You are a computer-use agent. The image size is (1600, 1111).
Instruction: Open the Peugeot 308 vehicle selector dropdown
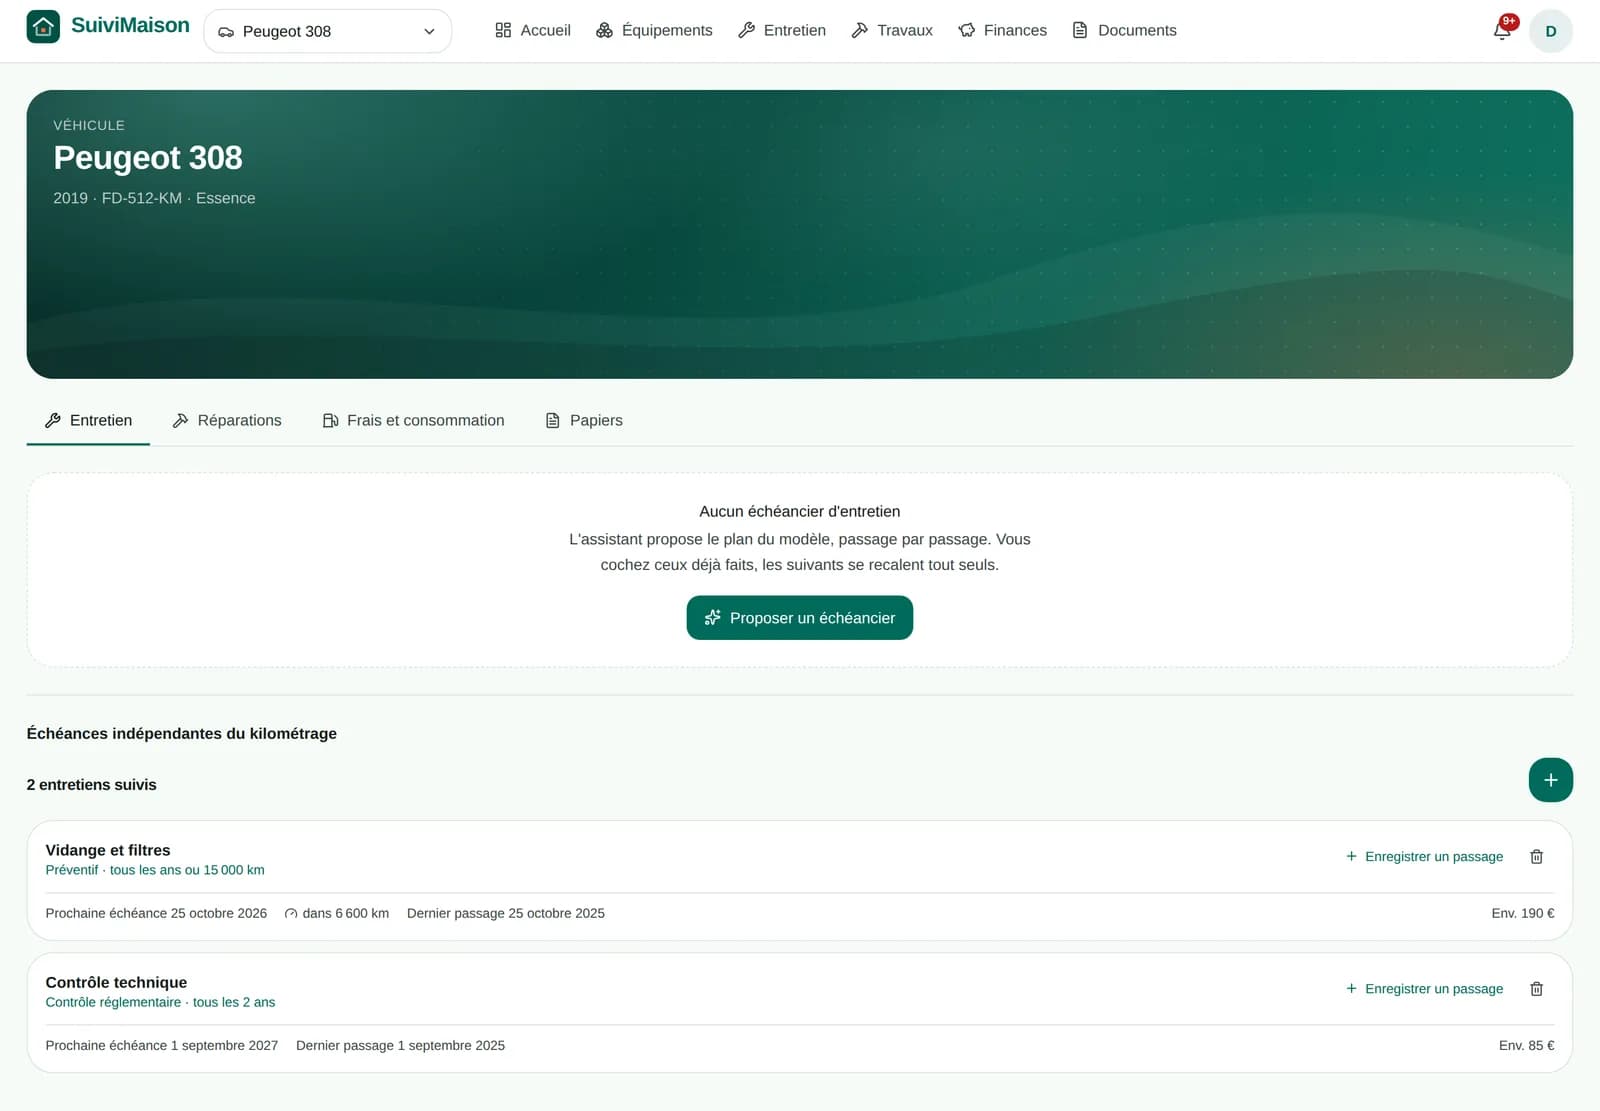(x=327, y=31)
